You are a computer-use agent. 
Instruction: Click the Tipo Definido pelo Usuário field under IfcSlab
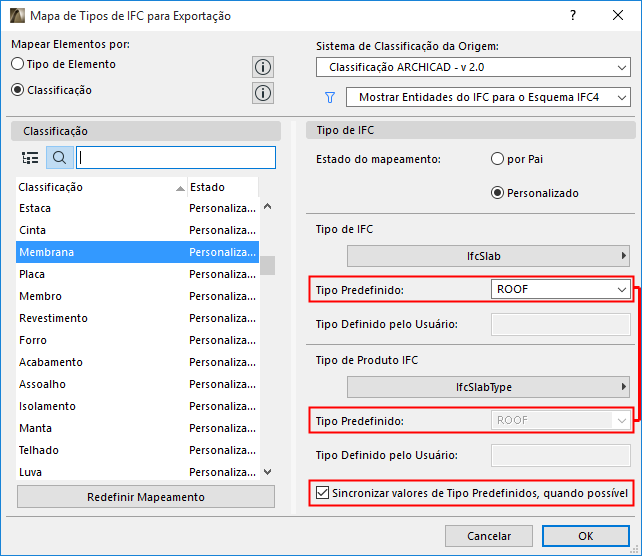(x=561, y=324)
